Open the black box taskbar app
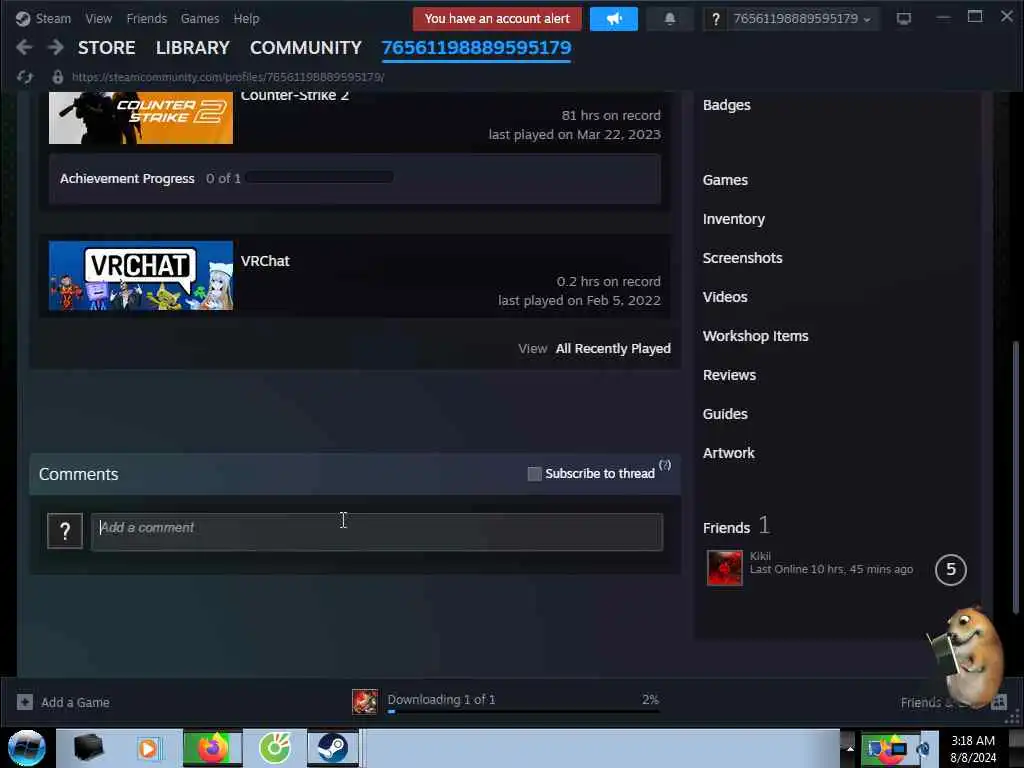1024x768 pixels. pos(89,748)
